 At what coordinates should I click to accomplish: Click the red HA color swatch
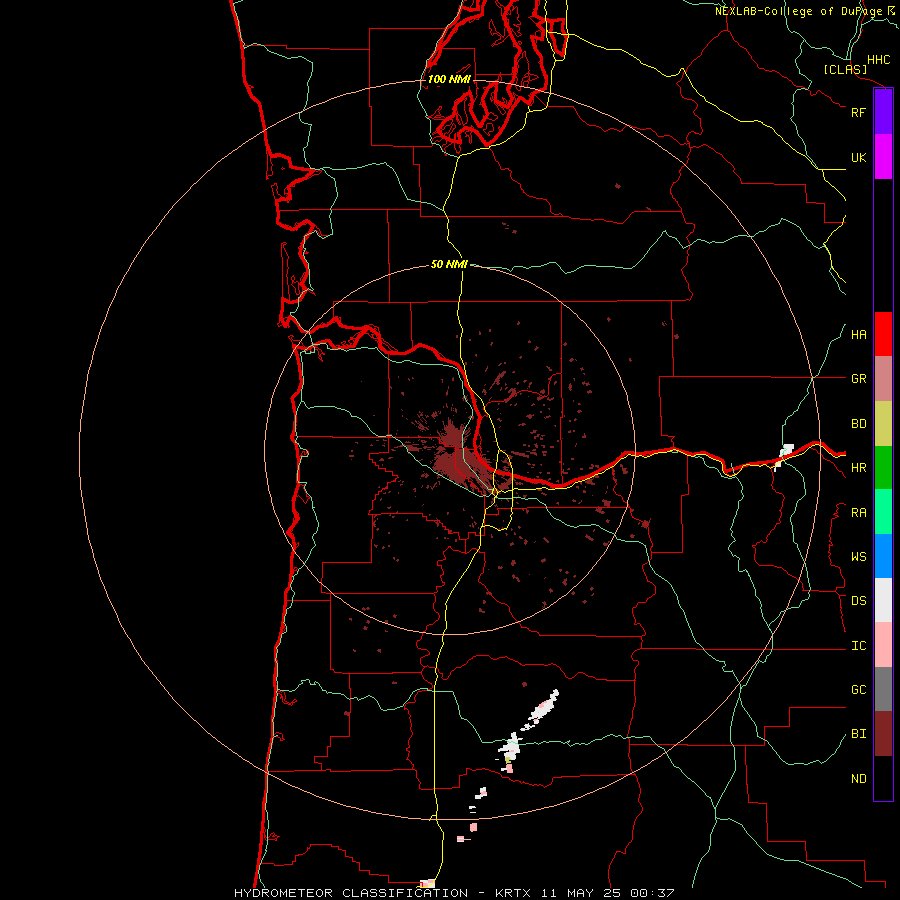point(883,334)
